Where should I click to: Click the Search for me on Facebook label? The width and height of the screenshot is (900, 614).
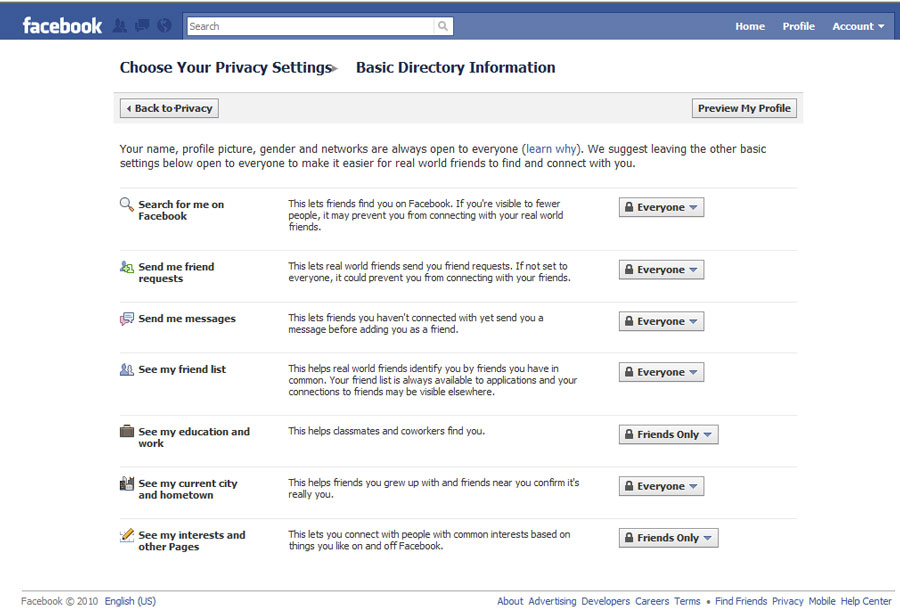[181, 210]
